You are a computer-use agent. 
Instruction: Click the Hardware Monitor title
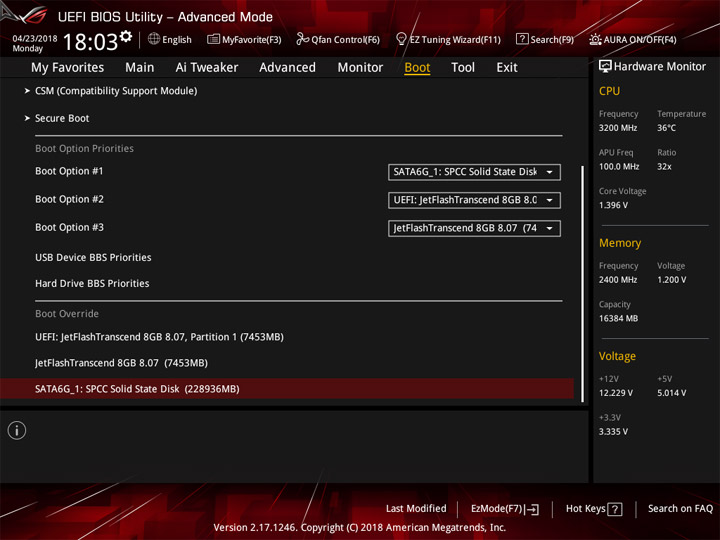coord(660,67)
